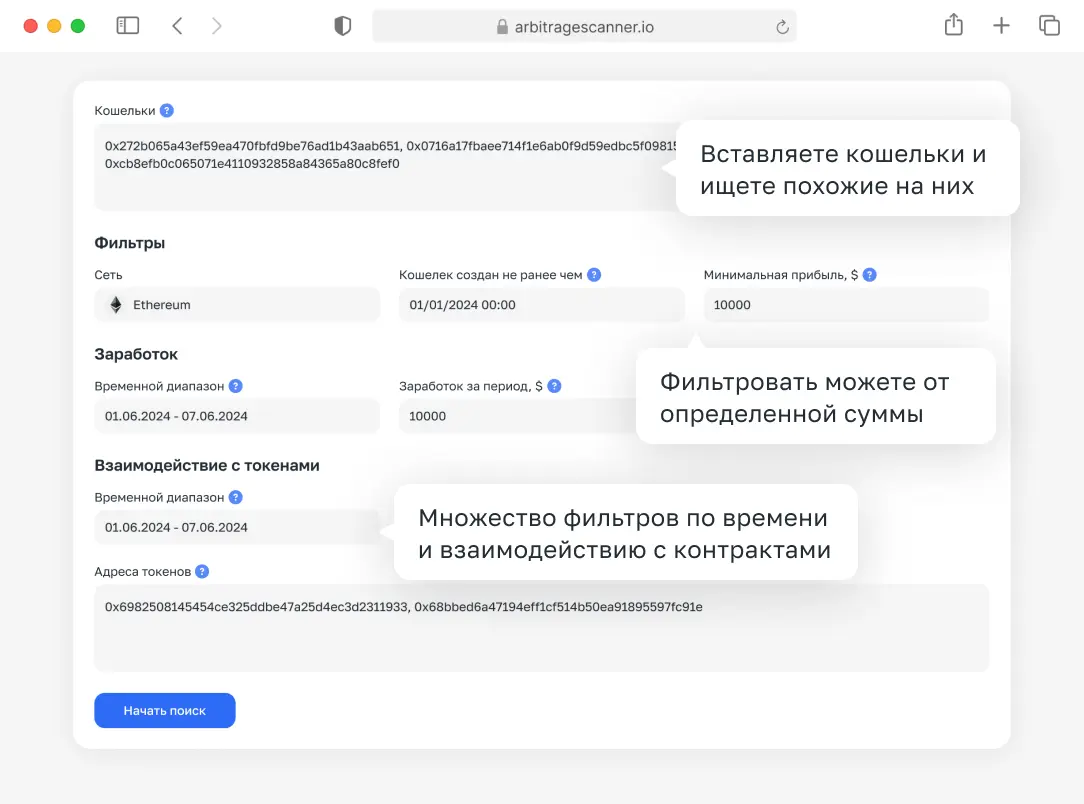Reload the arbitragescanner.io page

(783, 28)
